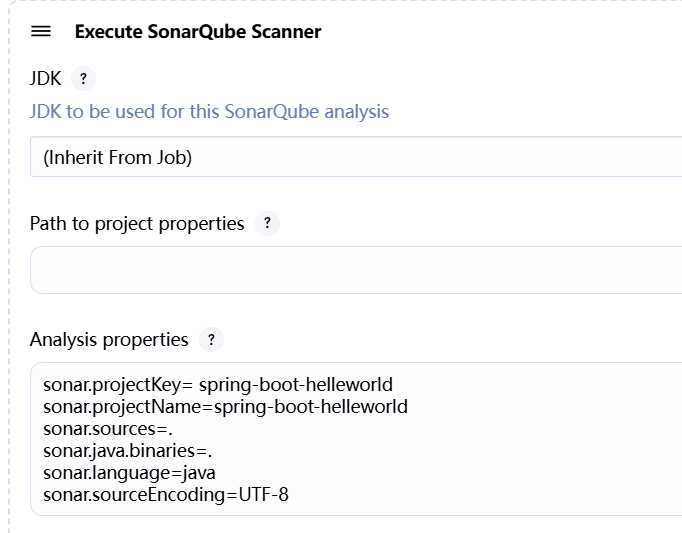Show help for Path to project properties
The height and width of the screenshot is (533, 682).
[x=267, y=224]
